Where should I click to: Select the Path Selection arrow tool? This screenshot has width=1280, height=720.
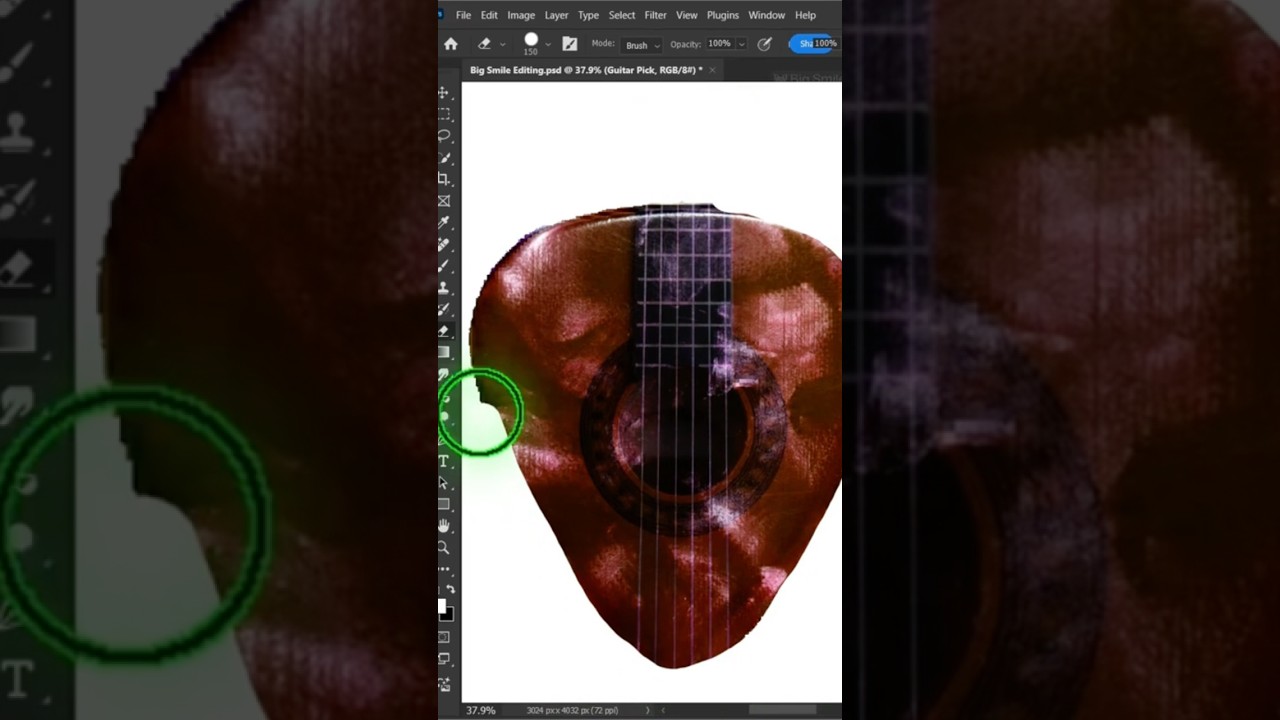click(x=444, y=483)
